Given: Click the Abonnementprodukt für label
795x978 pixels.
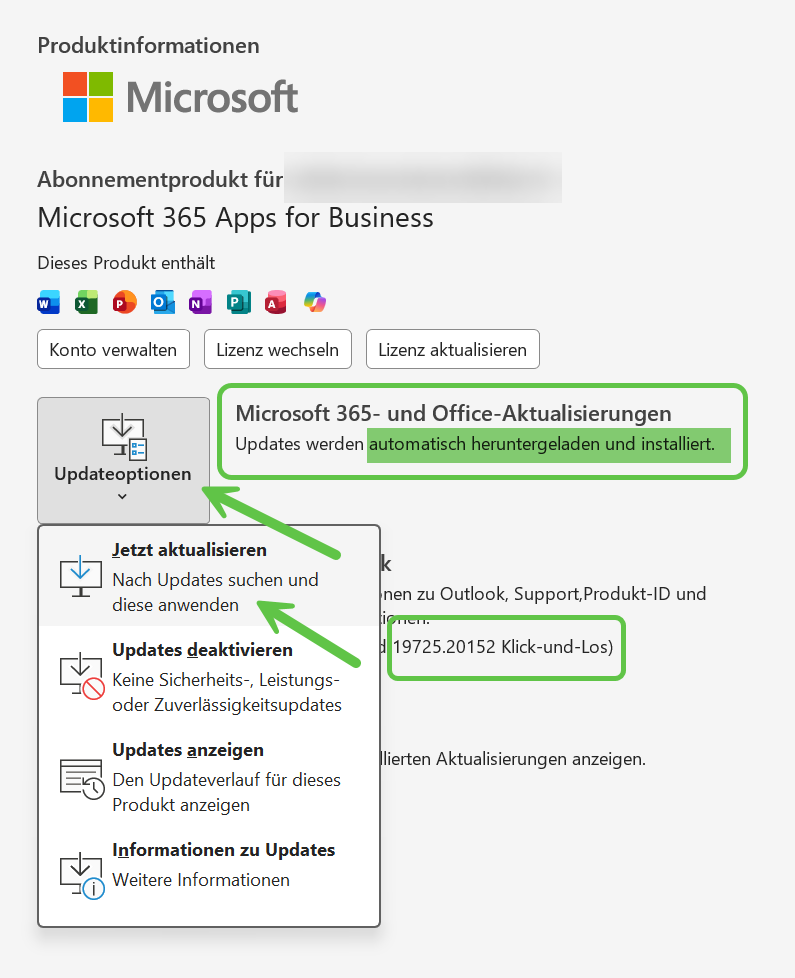Looking at the screenshot, I should pyautogui.click(x=160, y=180).
